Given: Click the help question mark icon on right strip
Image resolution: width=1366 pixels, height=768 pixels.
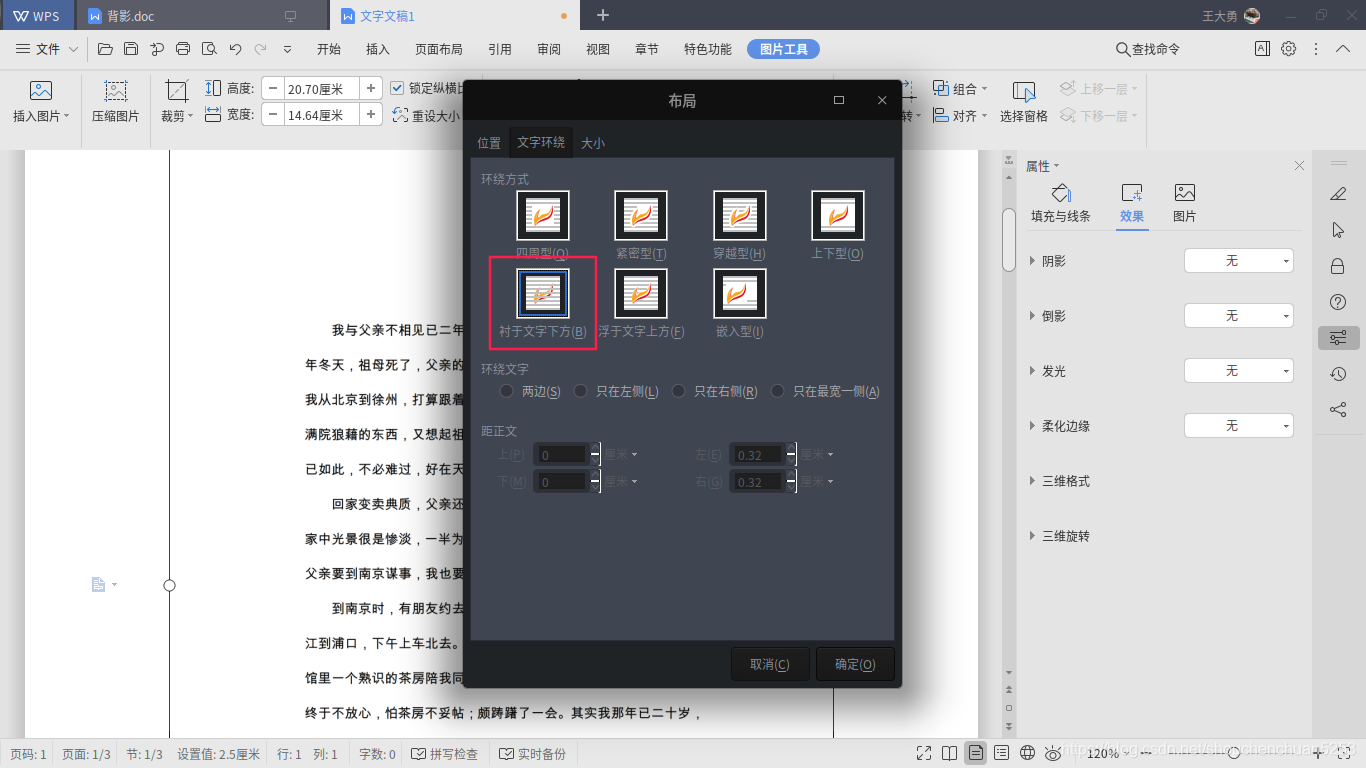Looking at the screenshot, I should (1338, 302).
